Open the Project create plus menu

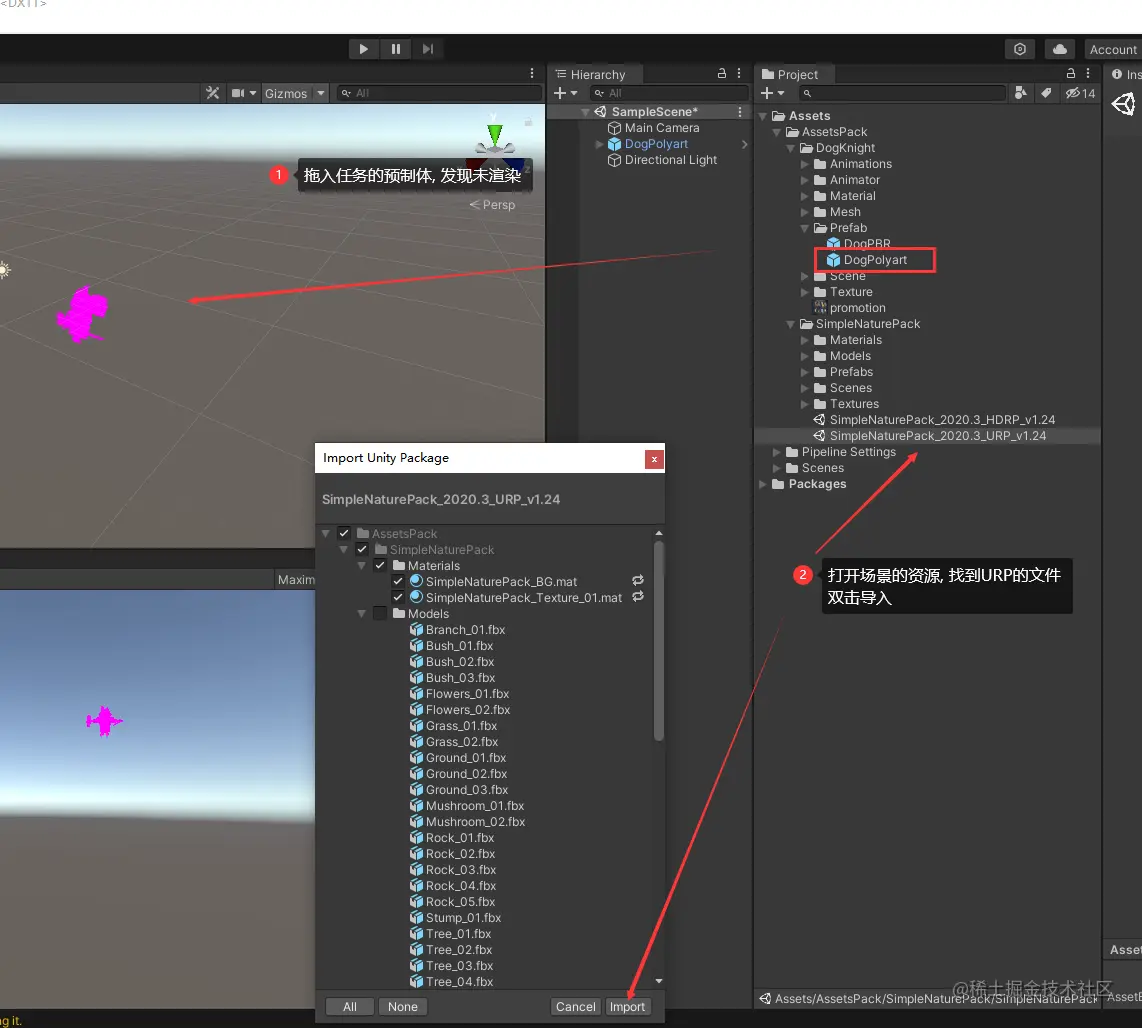772,93
